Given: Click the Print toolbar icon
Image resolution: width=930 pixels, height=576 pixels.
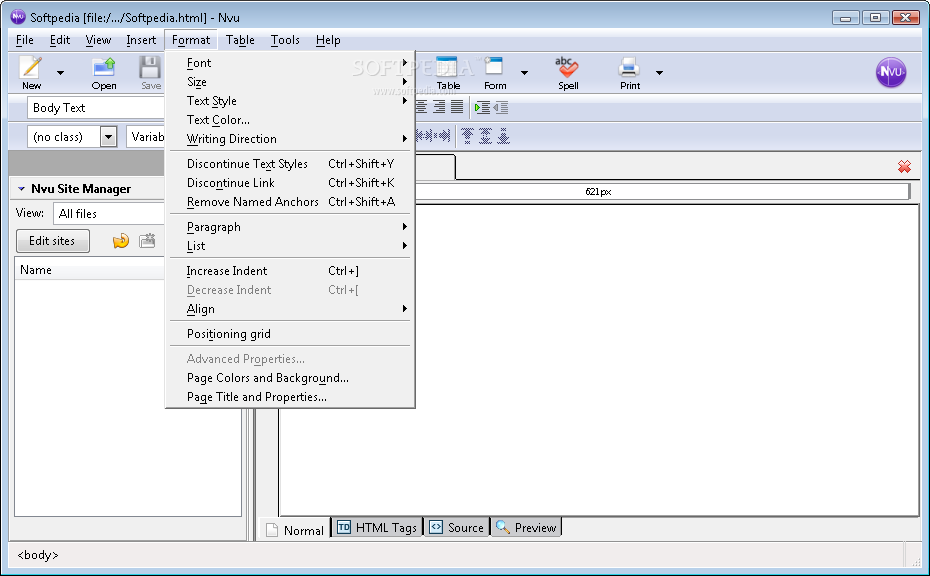Looking at the screenshot, I should [629, 72].
